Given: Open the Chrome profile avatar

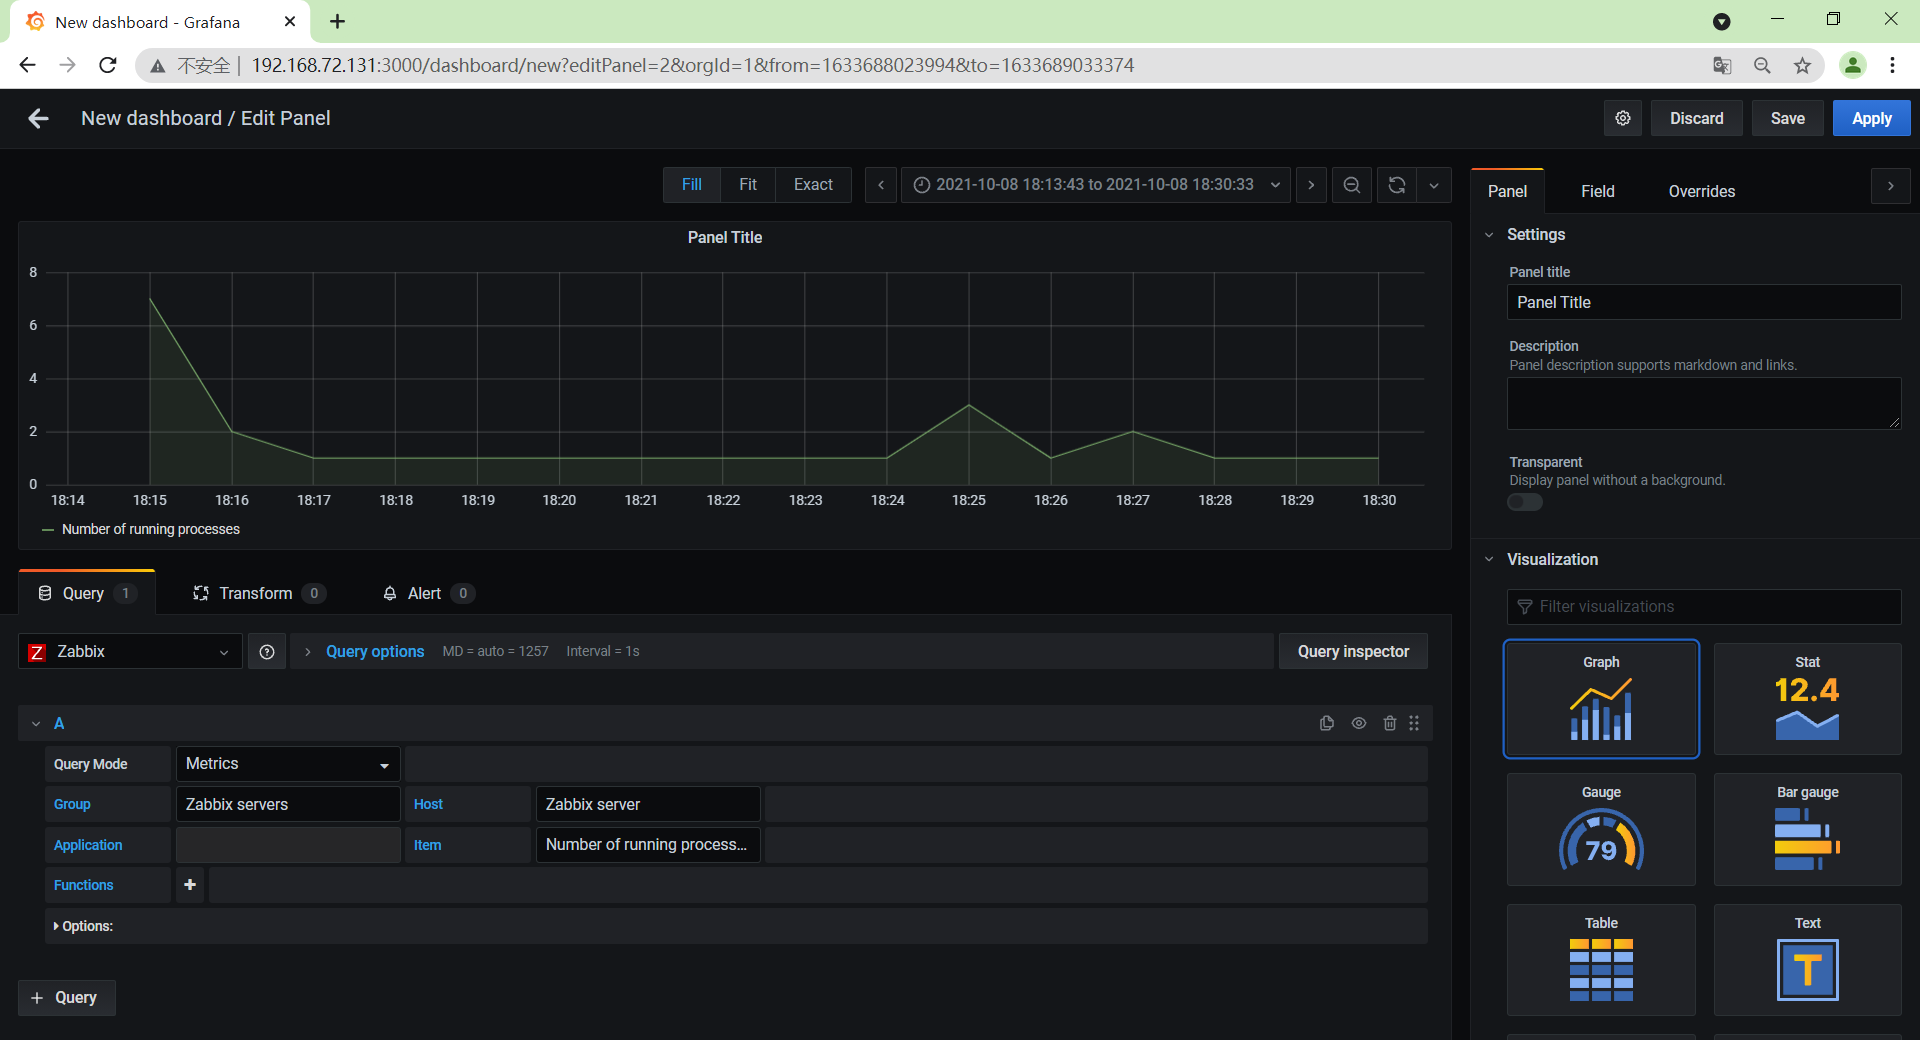Looking at the screenshot, I should coord(1853,66).
